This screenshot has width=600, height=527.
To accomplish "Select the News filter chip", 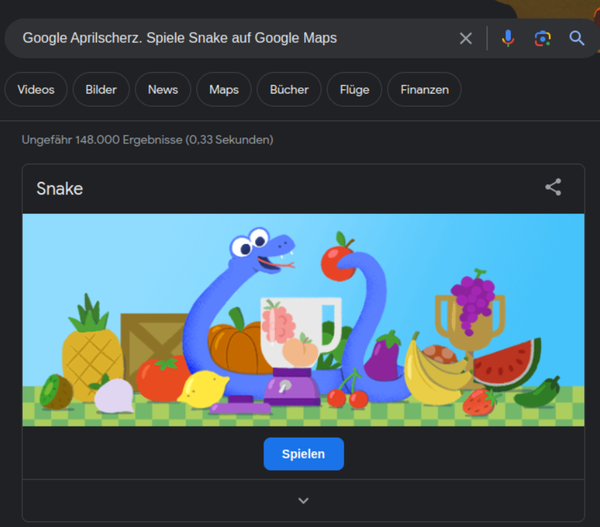I will tap(163, 89).
